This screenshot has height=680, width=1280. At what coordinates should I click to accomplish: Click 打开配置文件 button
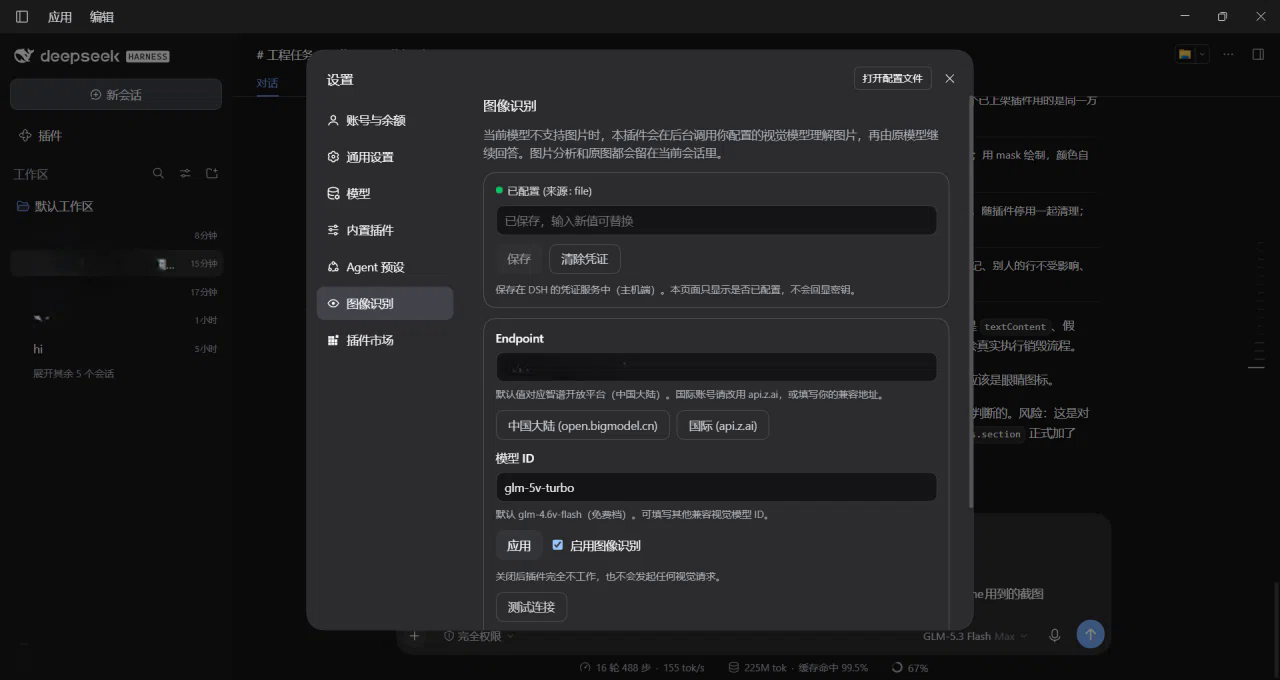892,78
